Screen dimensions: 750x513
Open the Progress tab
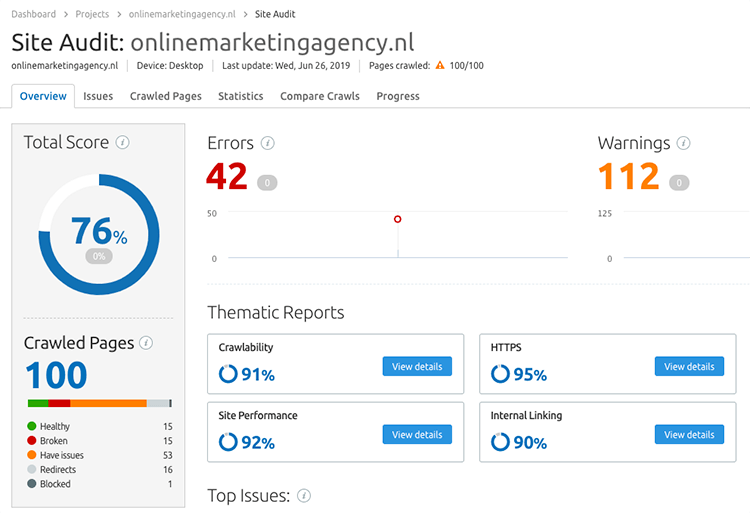pyautogui.click(x=398, y=96)
